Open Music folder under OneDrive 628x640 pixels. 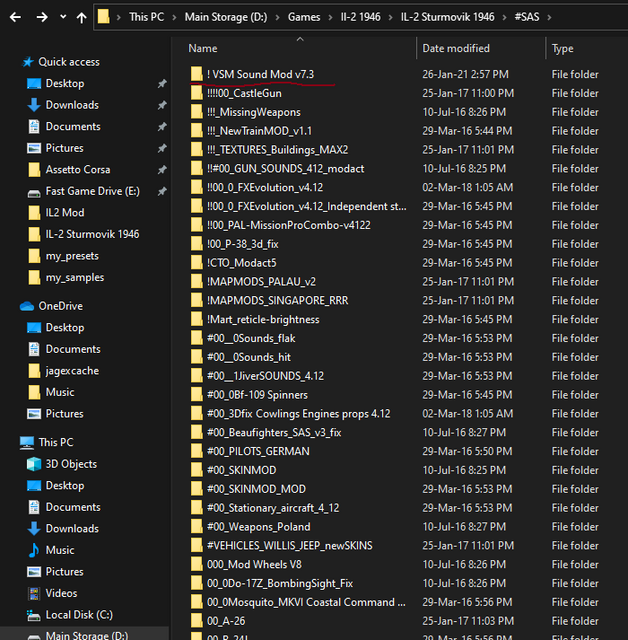60,392
